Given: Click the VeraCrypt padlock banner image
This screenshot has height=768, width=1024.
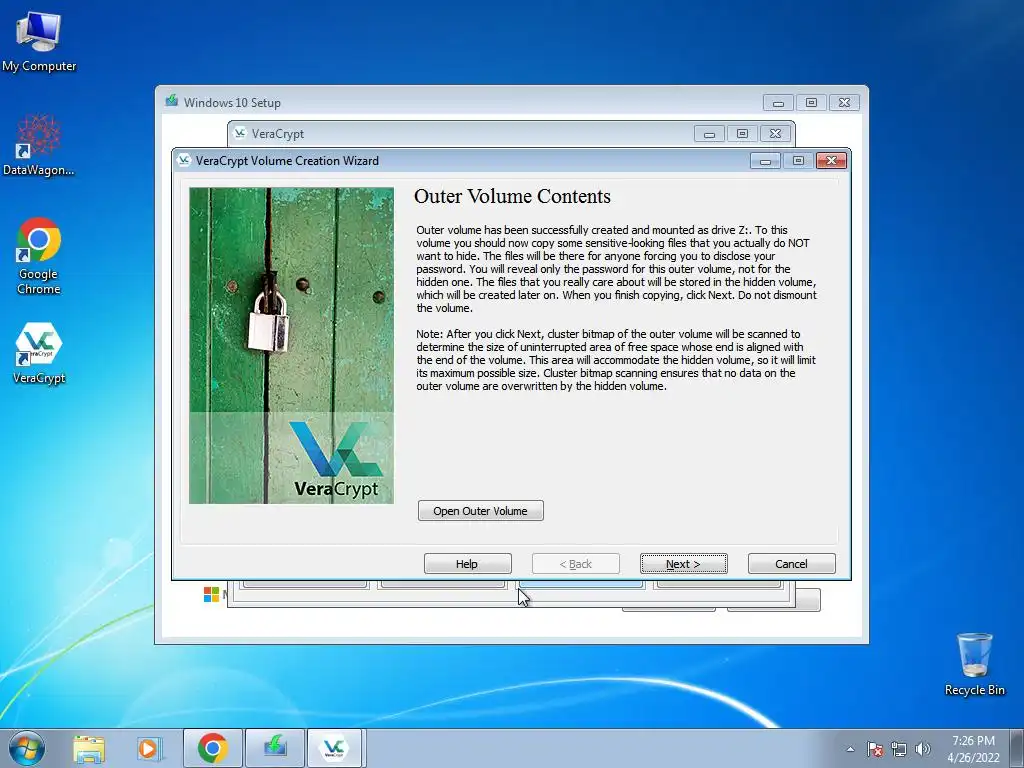Looking at the screenshot, I should 291,345.
